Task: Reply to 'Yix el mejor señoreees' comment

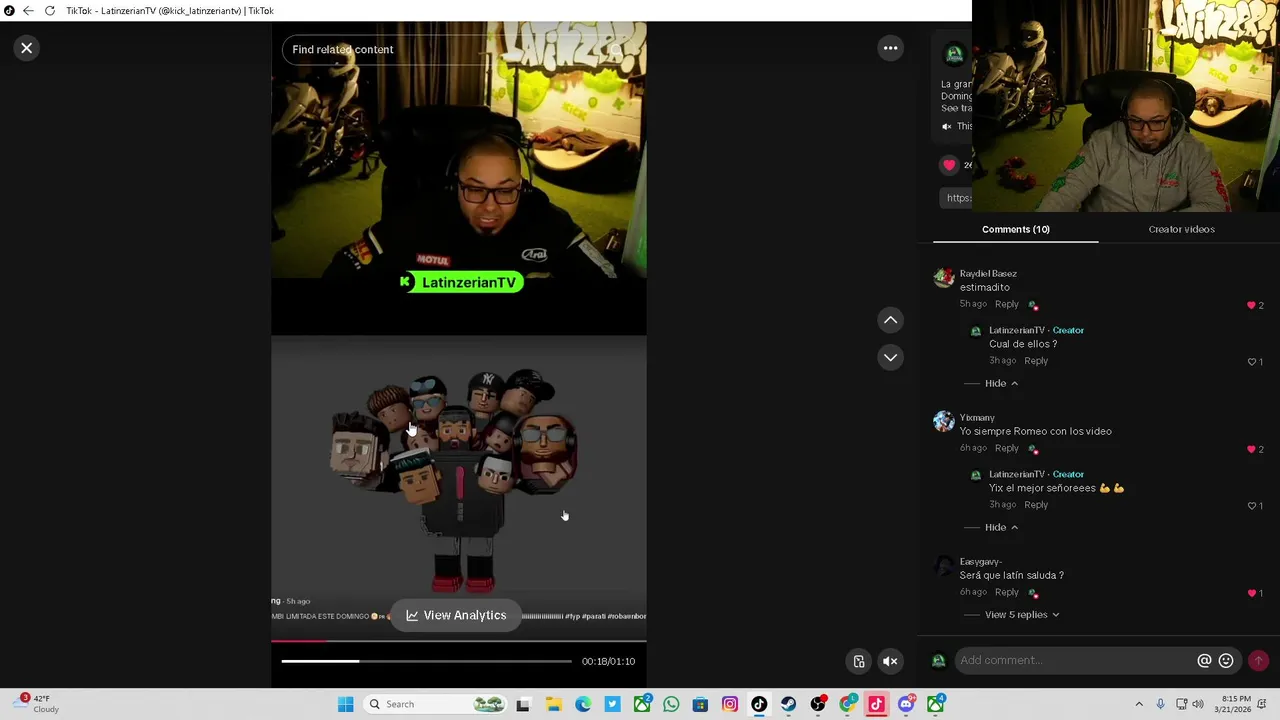Action: [x=1036, y=505]
